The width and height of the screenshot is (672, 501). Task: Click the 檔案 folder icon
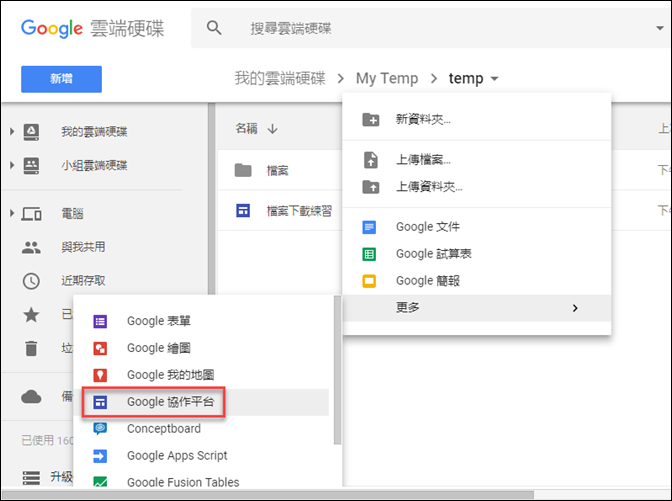click(x=243, y=170)
